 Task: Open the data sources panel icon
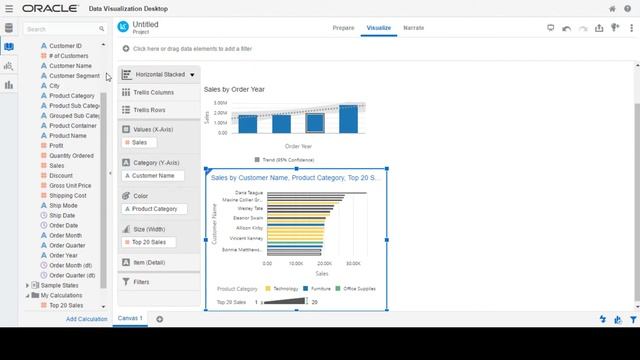9,28
